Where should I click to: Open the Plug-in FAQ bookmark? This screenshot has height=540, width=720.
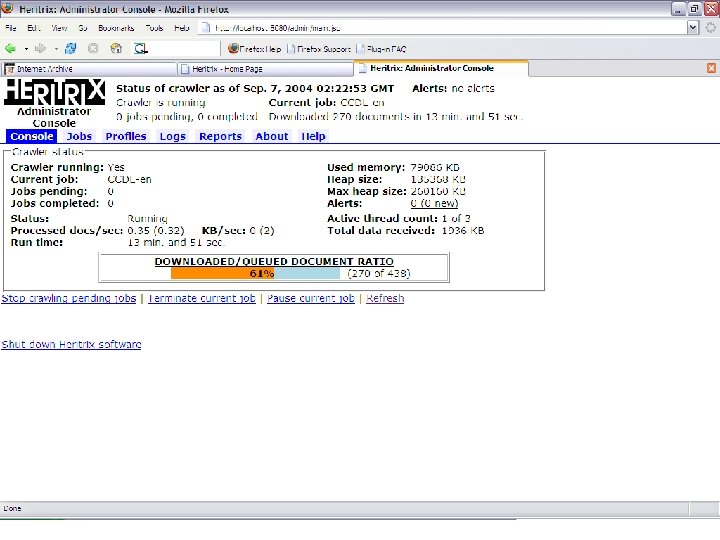[382, 49]
